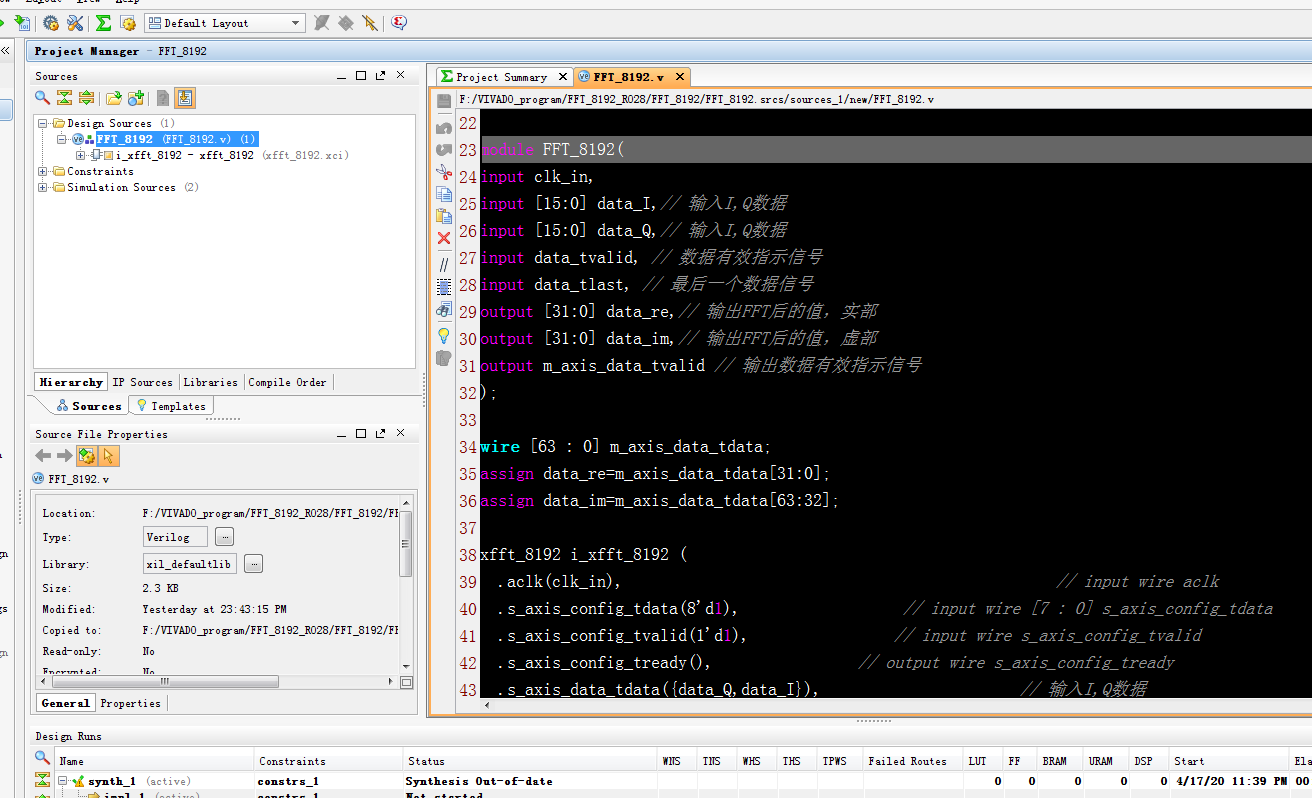
Task: Switch to the Project Summary tab
Action: pyautogui.click(x=500, y=76)
